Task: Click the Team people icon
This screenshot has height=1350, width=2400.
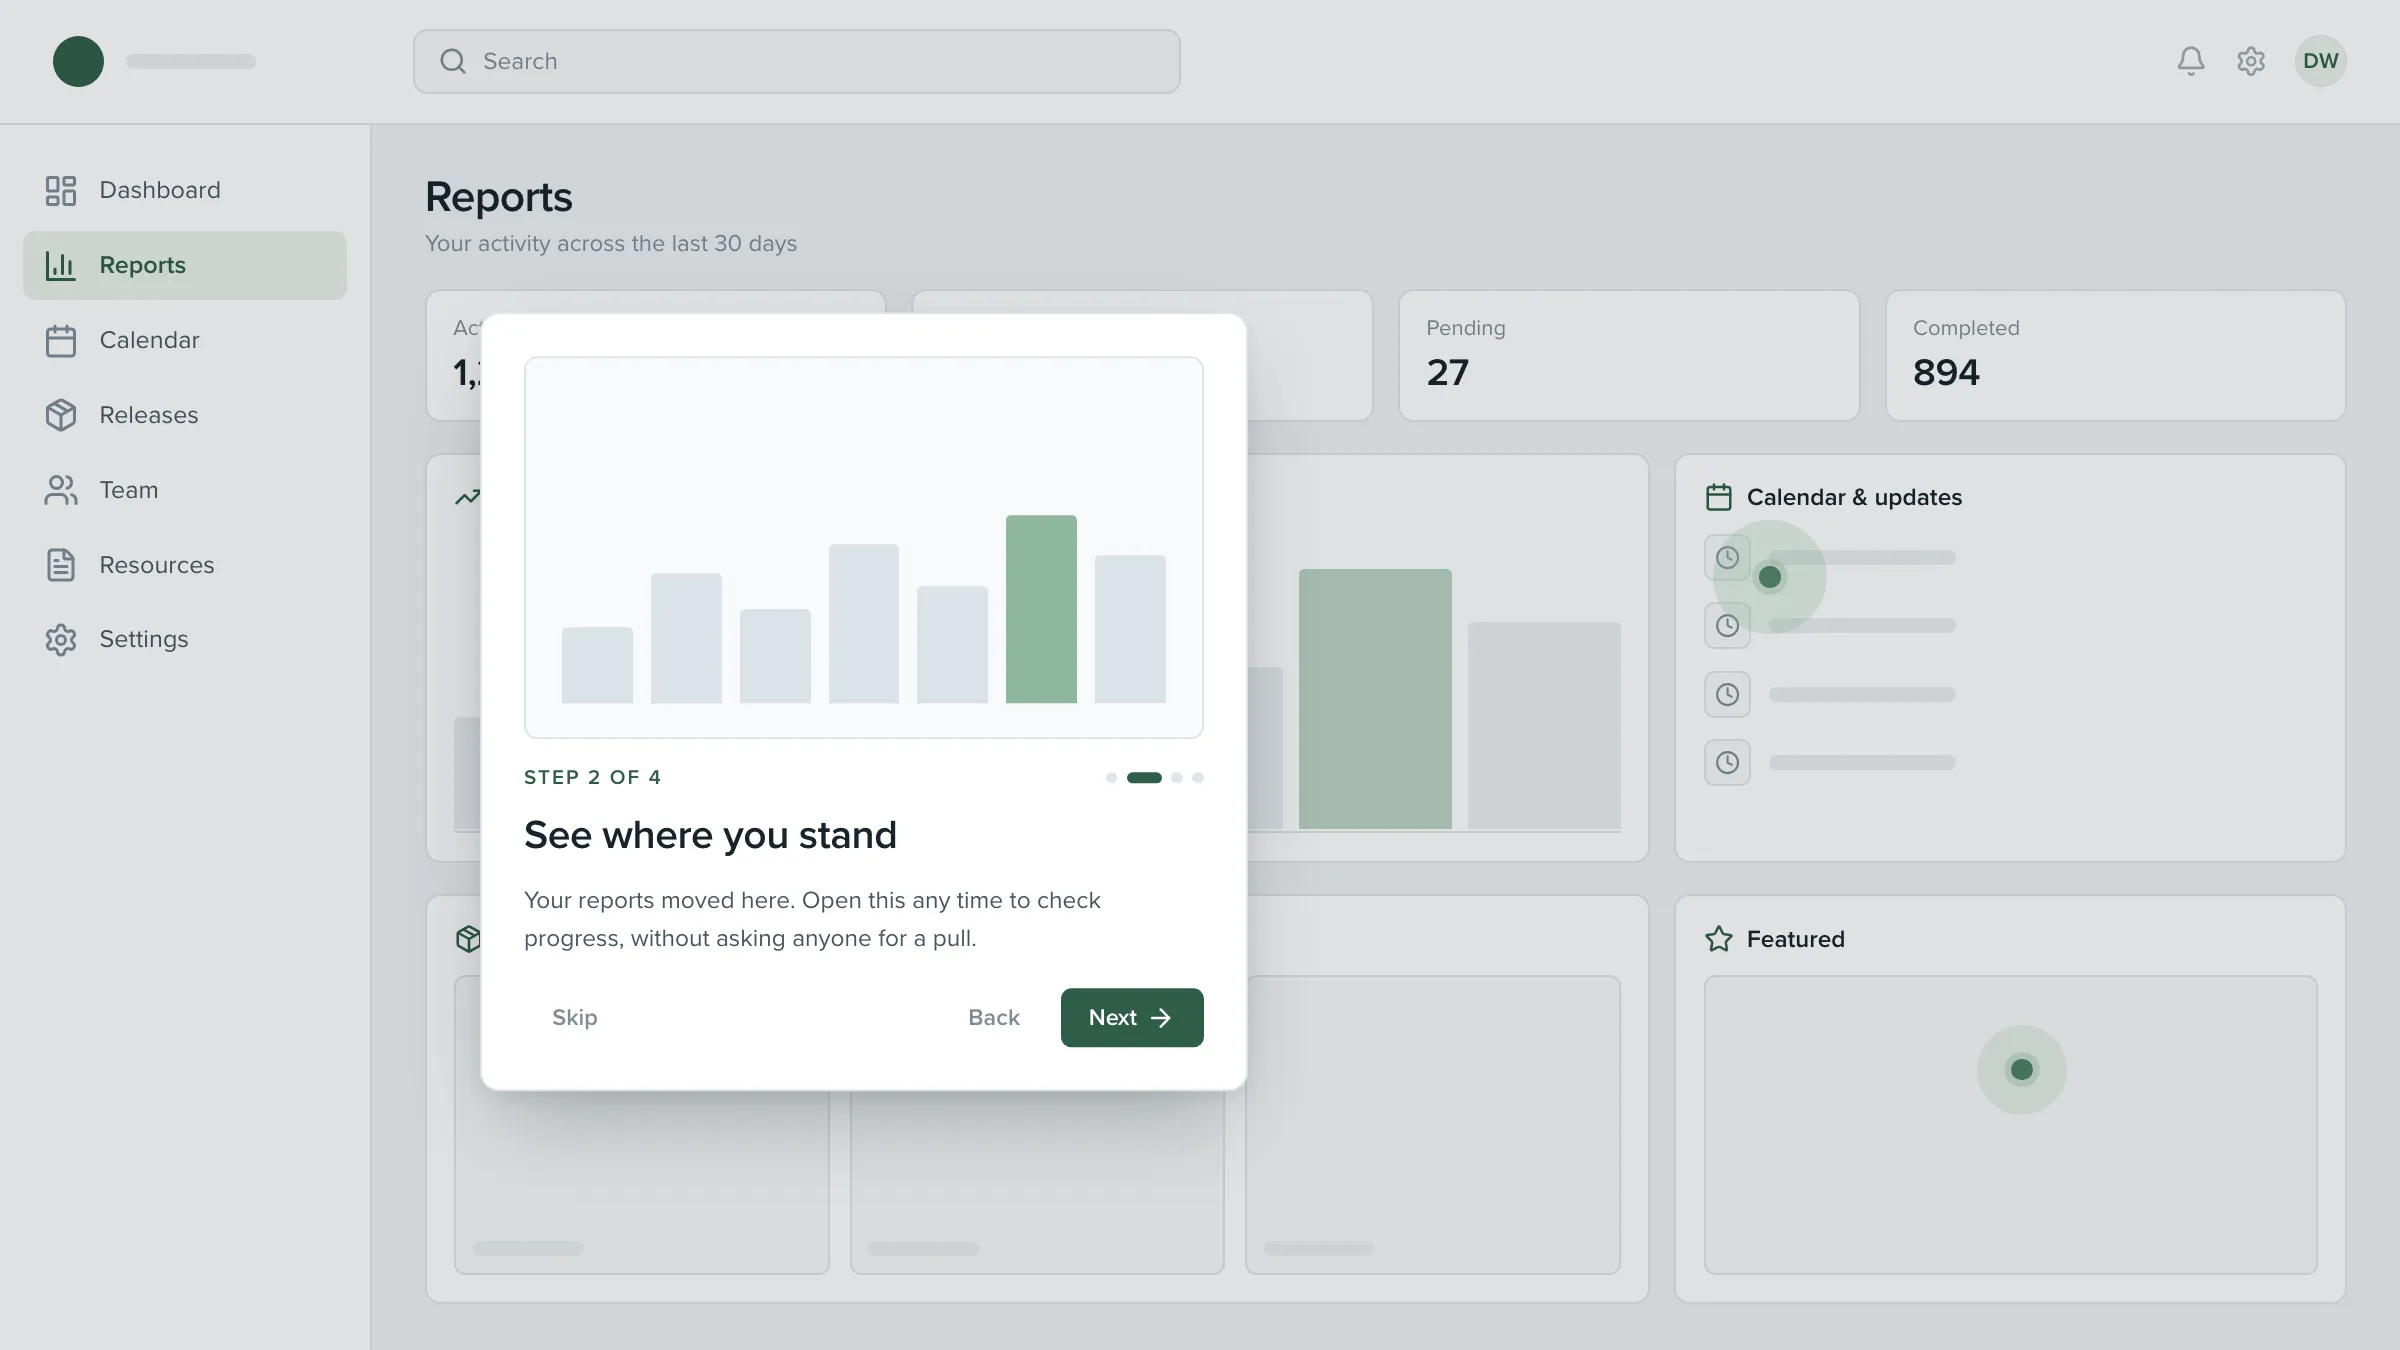Action: click(x=61, y=490)
